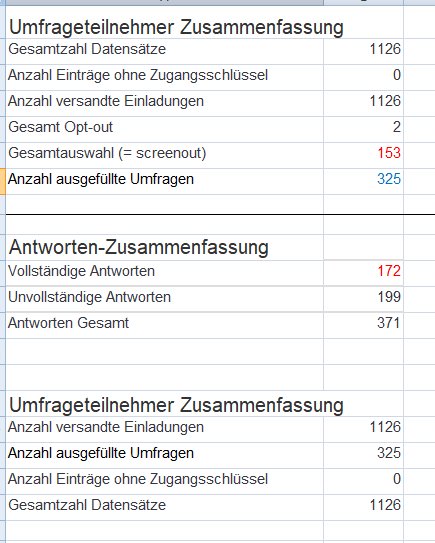Screen dimensions: 435x543
Task: Click the second Umfrageteilnehmer Zusammenfassung heading
Action: [x=176, y=405]
